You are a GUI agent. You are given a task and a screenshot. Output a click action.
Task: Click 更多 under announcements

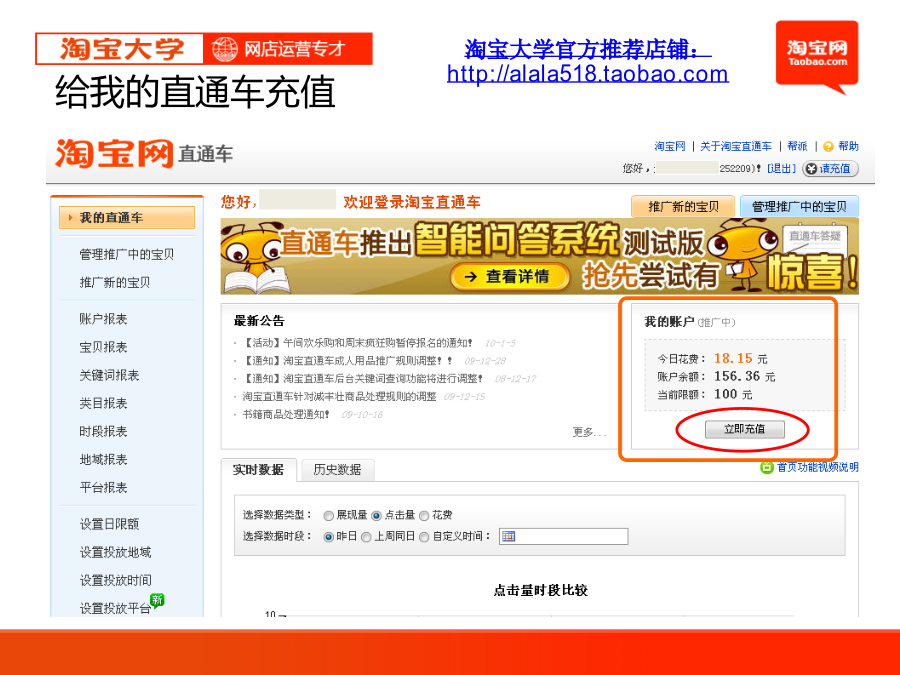pos(589,432)
